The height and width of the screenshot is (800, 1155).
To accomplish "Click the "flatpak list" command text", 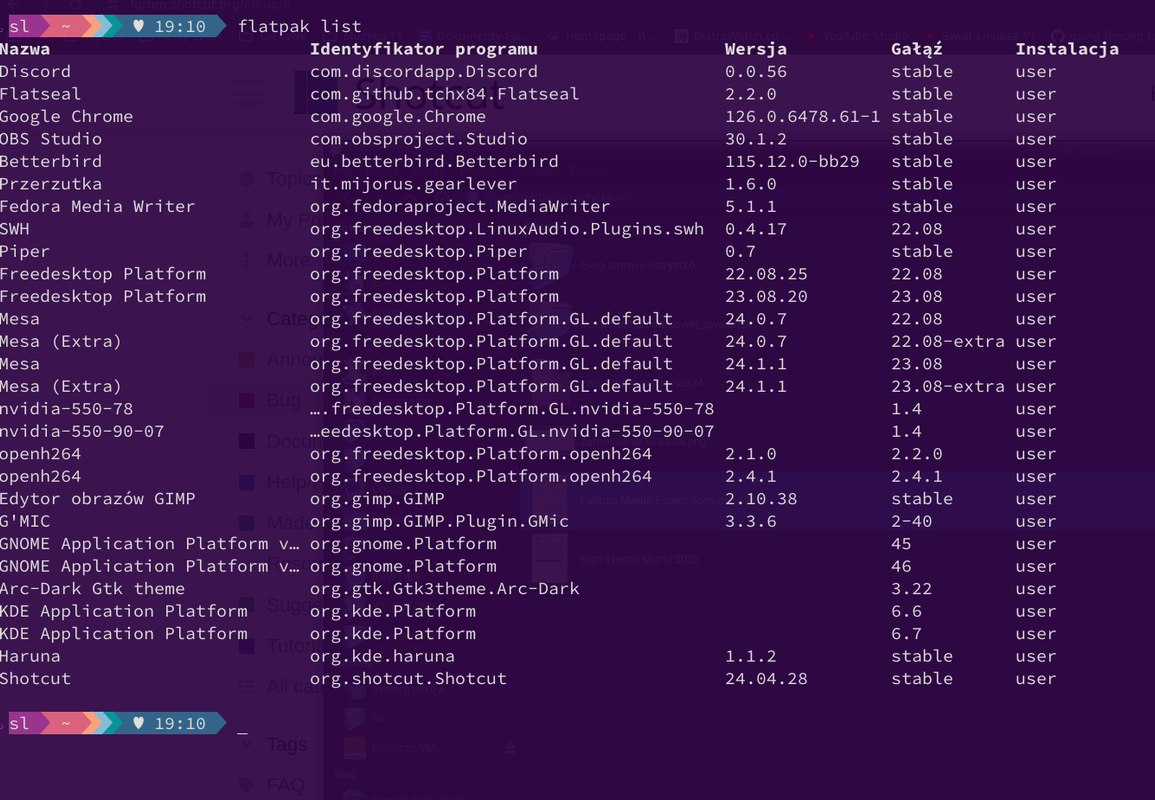I will (299, 27).
